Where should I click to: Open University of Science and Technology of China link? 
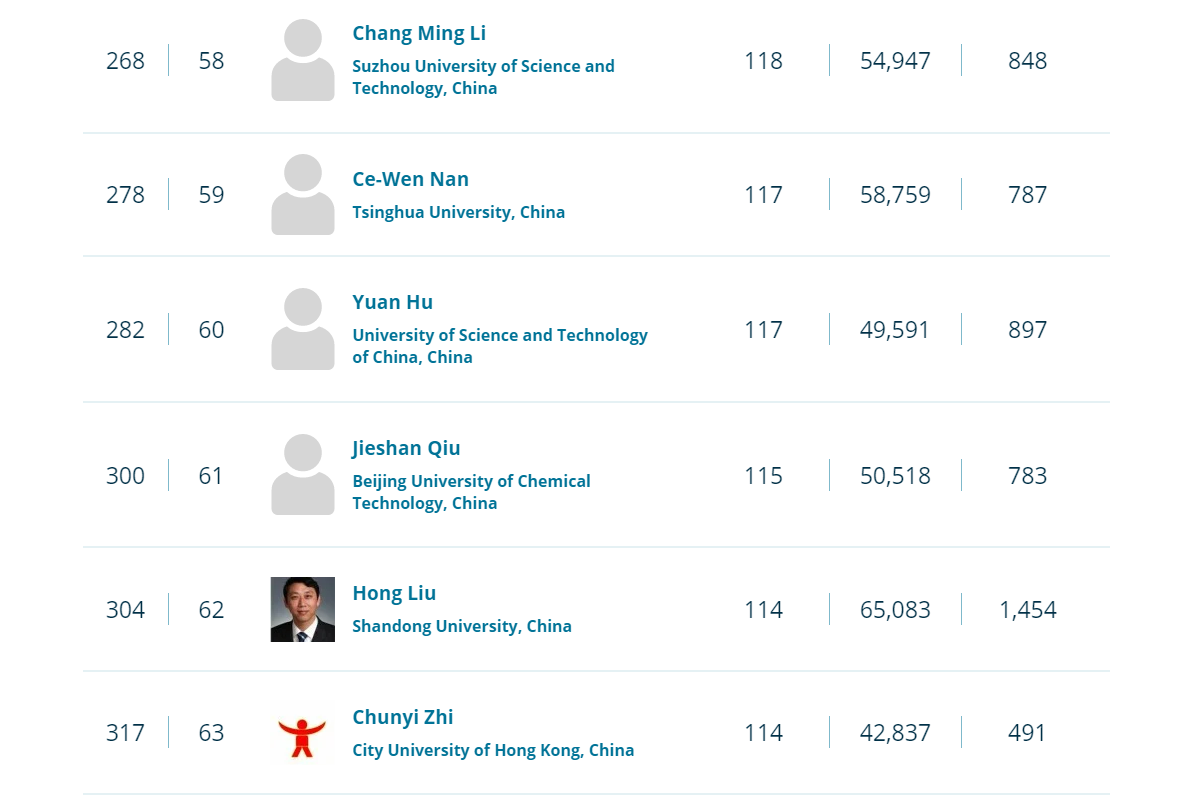click(500, 346)
